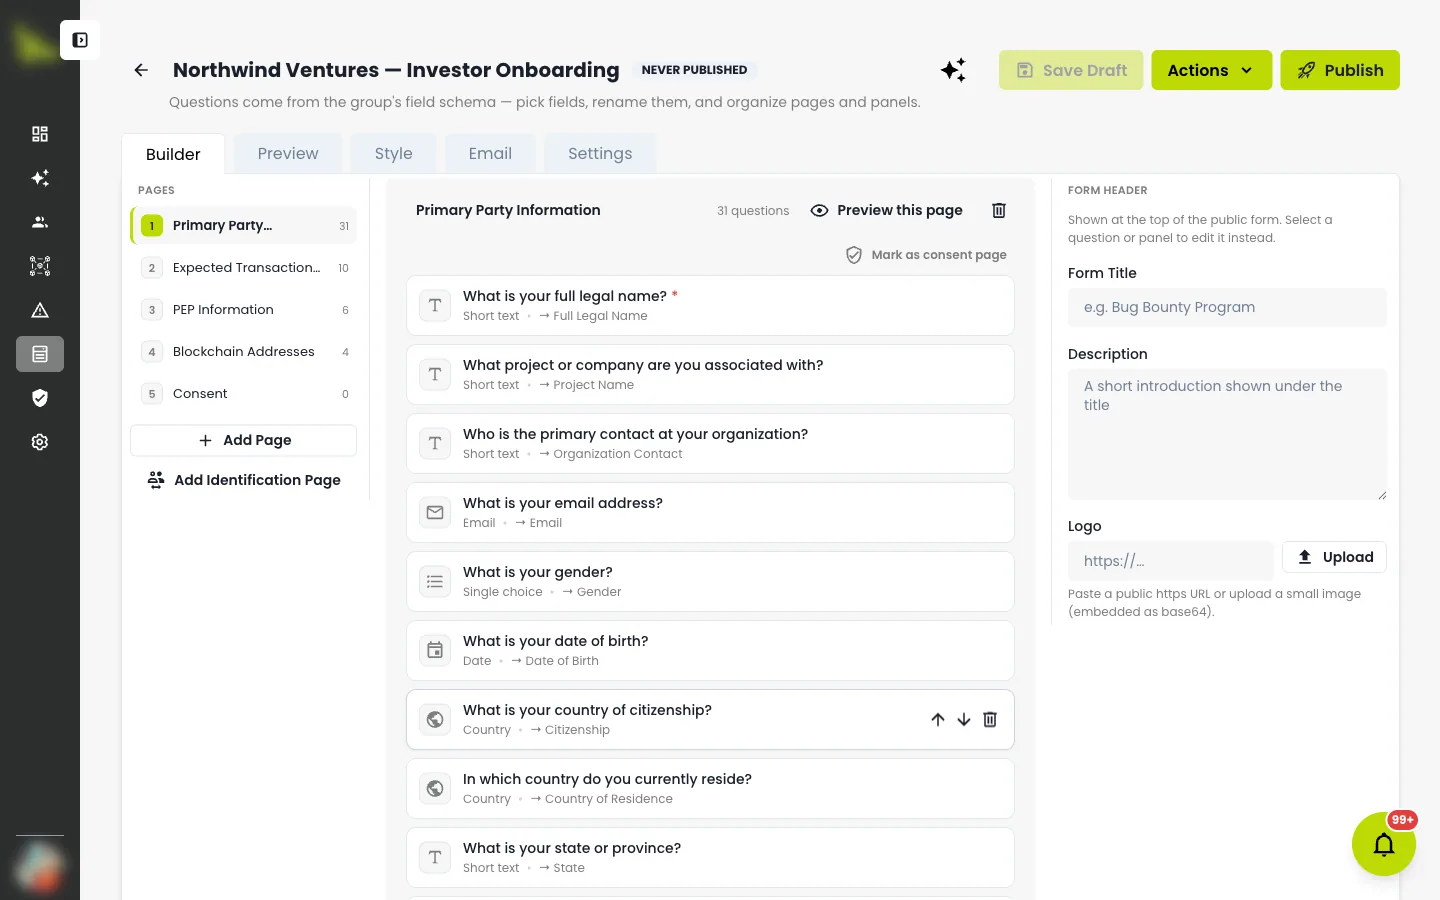Open the sparkle AI icon in sidebar
Image resolution: width=1440 pixels, height=900 pixels.
click(40, 178)
